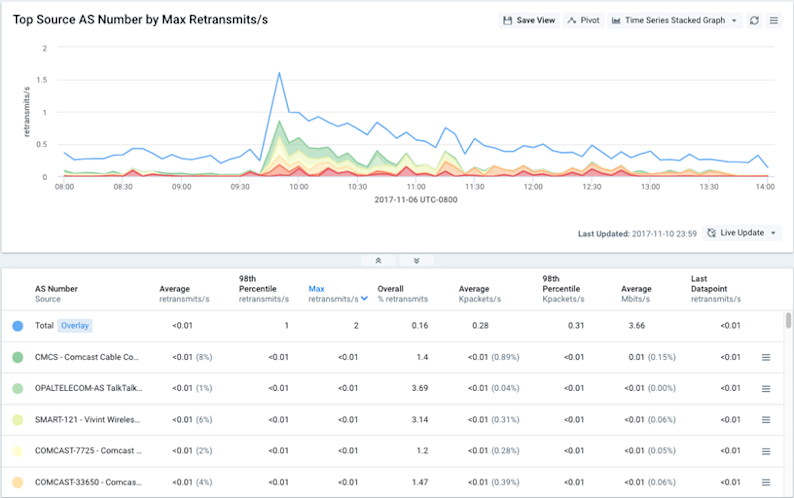Open row menu for COMCAST-33650
The height and width of the screenshot is (498, 794).
[x=766, y=482]
